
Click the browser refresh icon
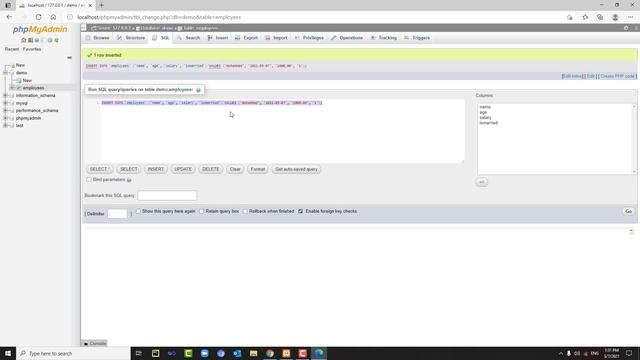[38, 17]
